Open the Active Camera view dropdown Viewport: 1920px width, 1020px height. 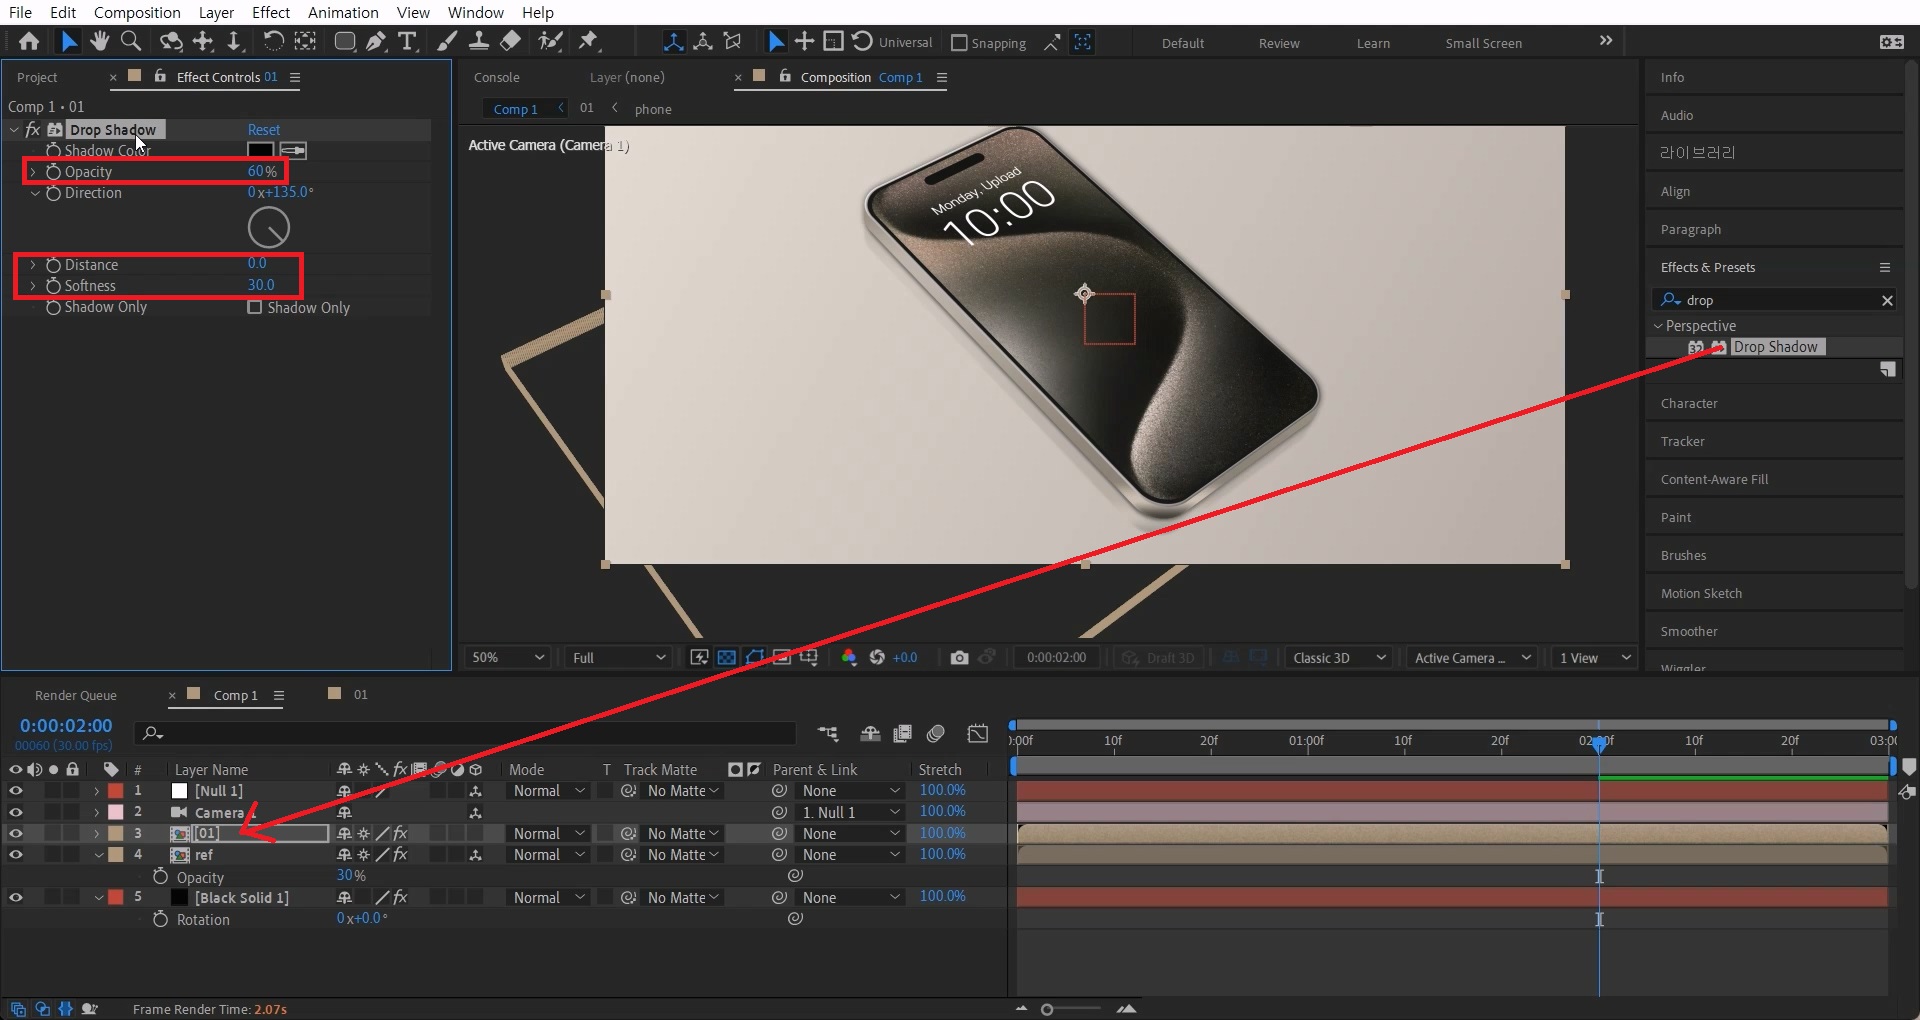coord(1472,657)
